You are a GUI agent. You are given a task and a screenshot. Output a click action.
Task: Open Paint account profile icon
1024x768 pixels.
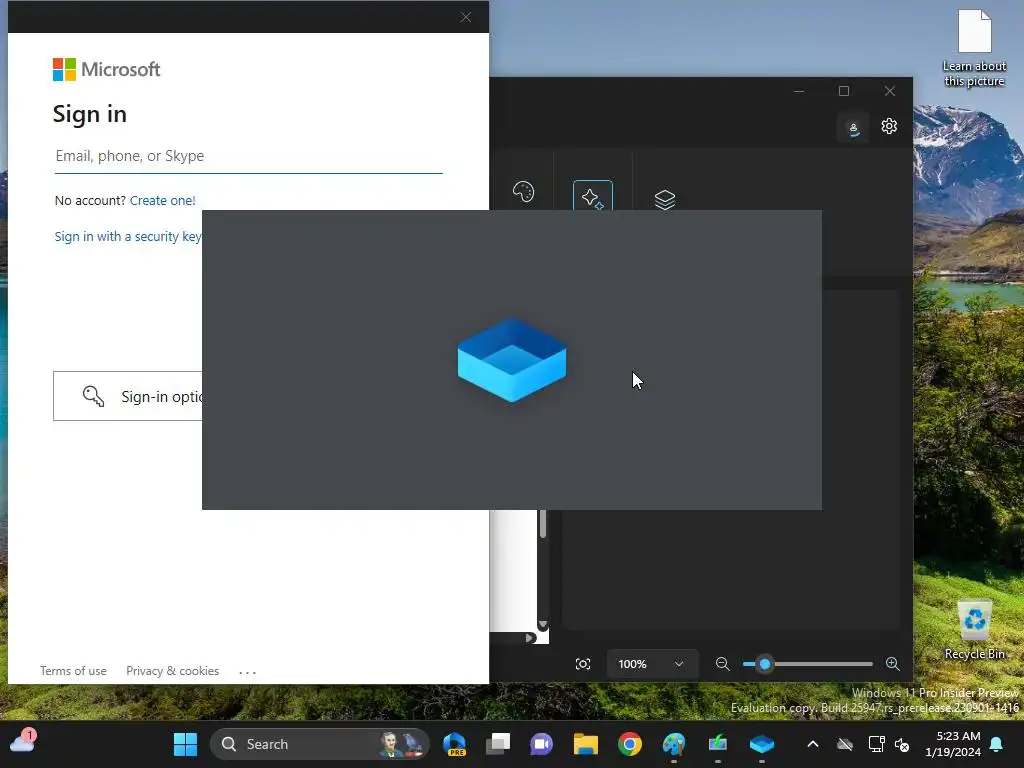pos(853,127)
